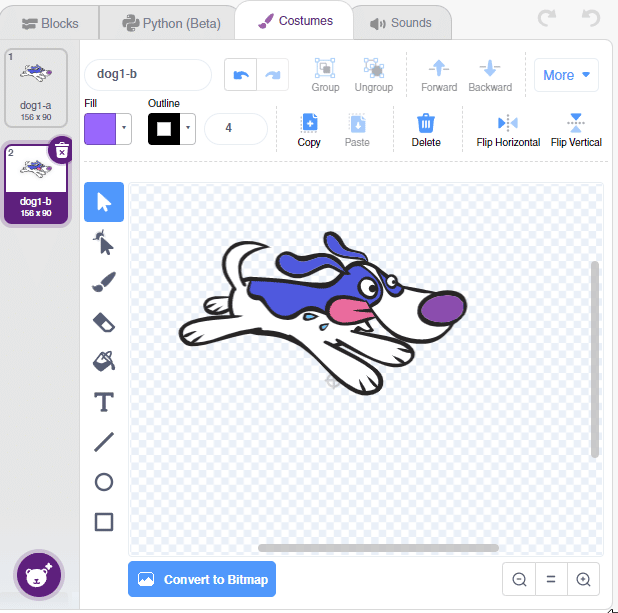Select the Fill bucket tool

coord(104,361)
